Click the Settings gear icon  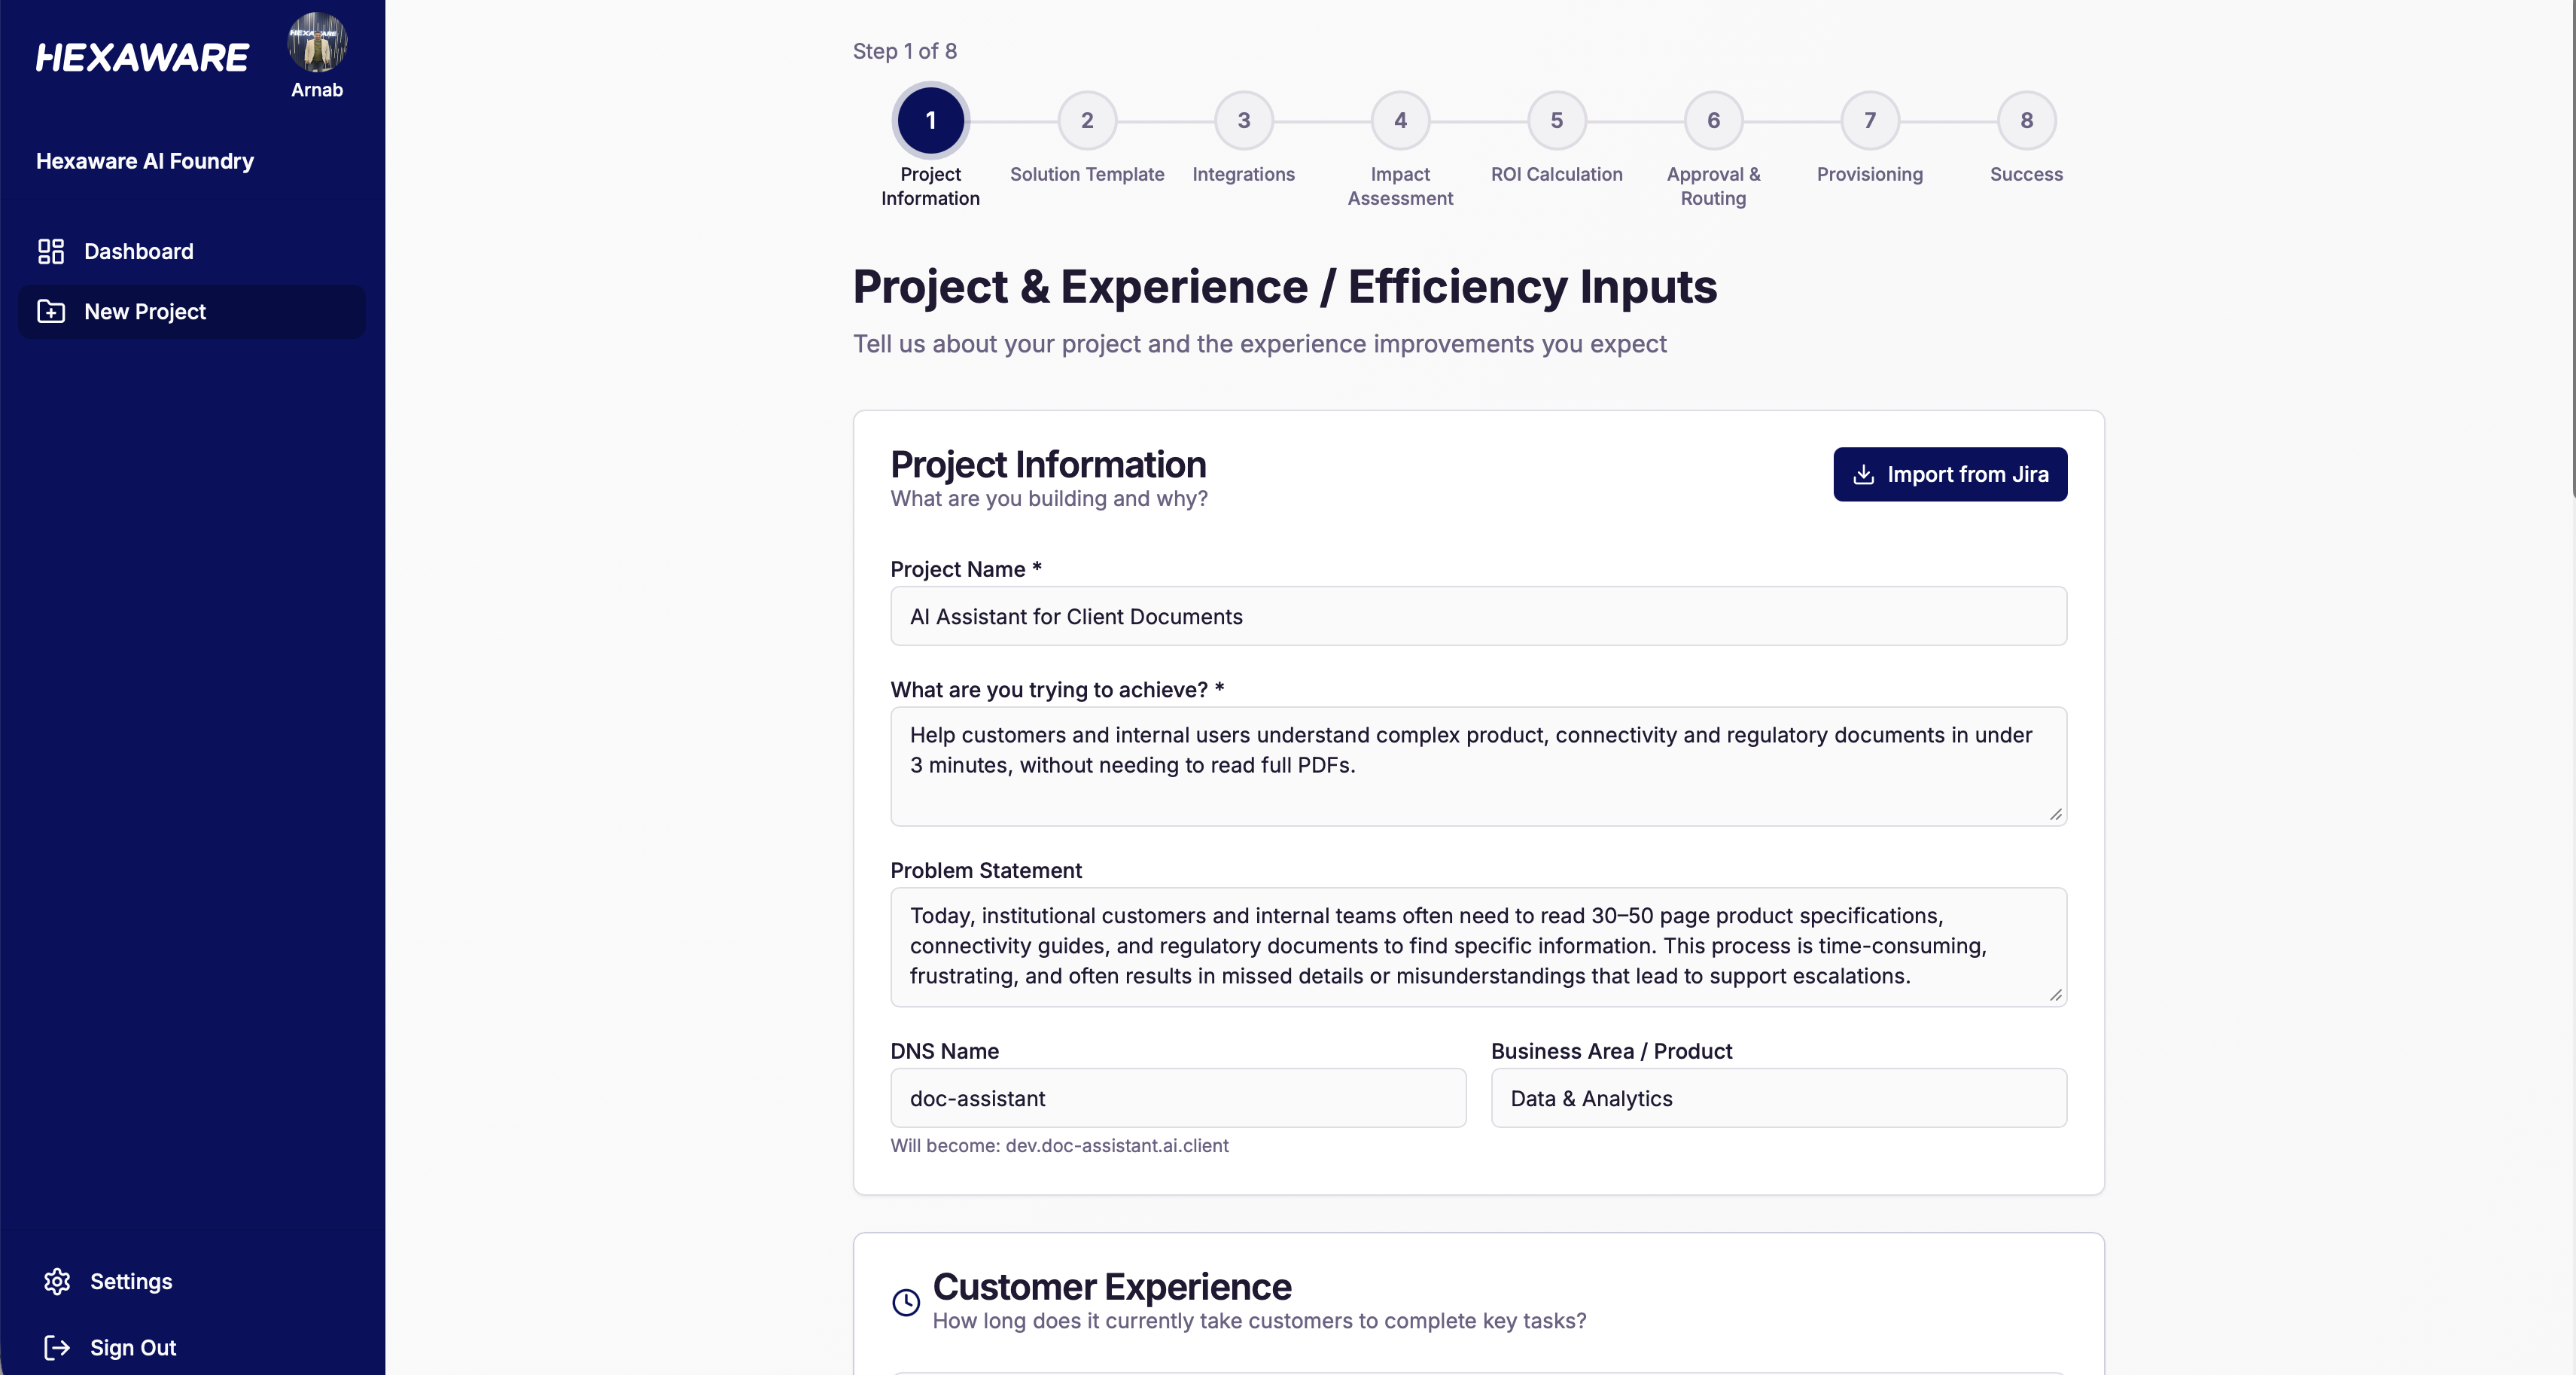[57, 1281]
